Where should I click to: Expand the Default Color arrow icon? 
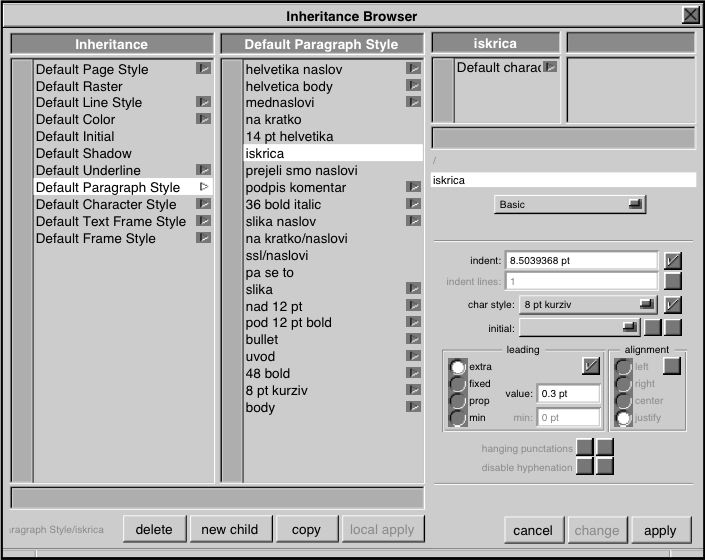tap(203, 119)
